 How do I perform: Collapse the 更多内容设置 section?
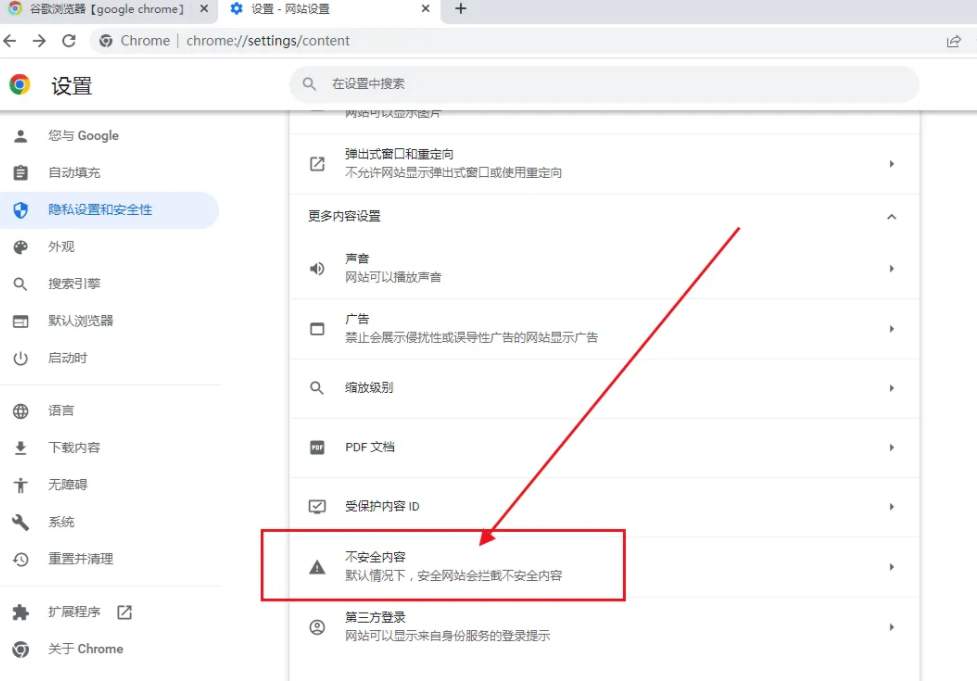(892, 217)
